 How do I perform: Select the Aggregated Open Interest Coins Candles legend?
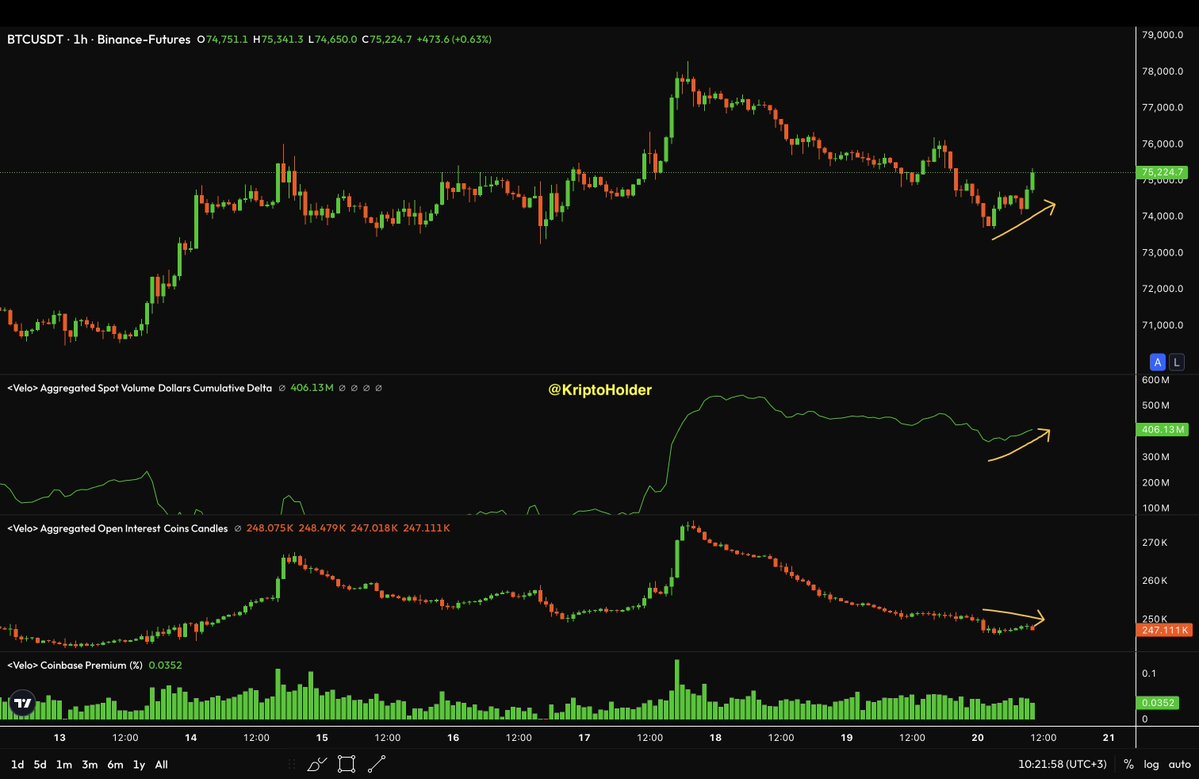pyautogui.click(x=117, y=528)
